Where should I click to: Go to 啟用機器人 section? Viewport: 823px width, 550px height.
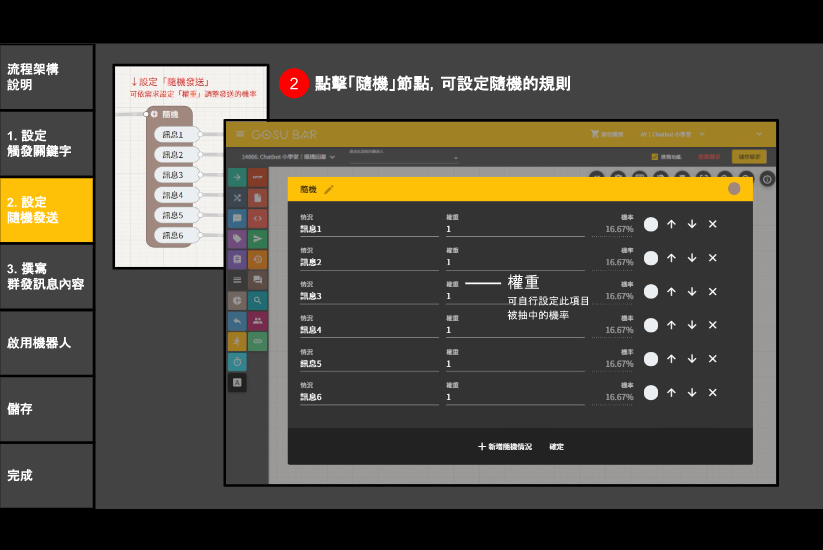click(47, 343)
